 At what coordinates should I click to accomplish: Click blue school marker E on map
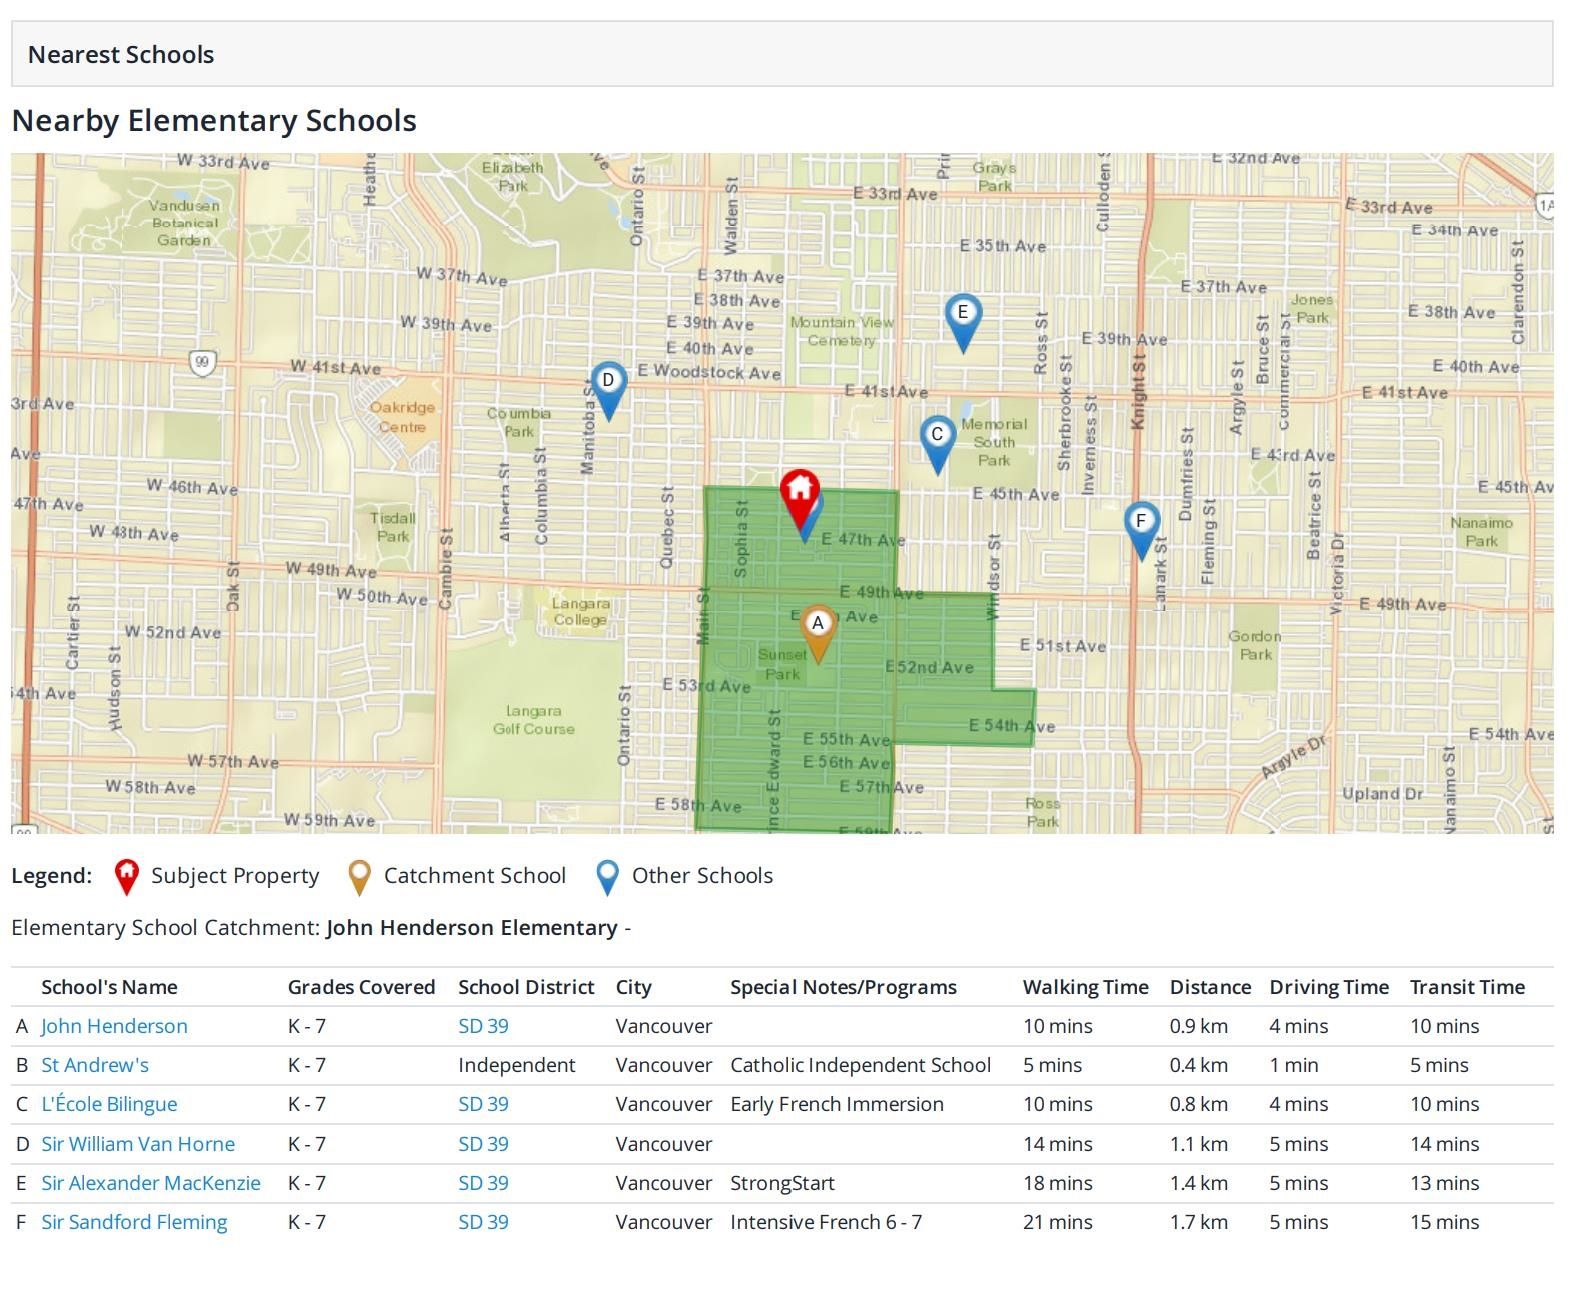point(963,321)
